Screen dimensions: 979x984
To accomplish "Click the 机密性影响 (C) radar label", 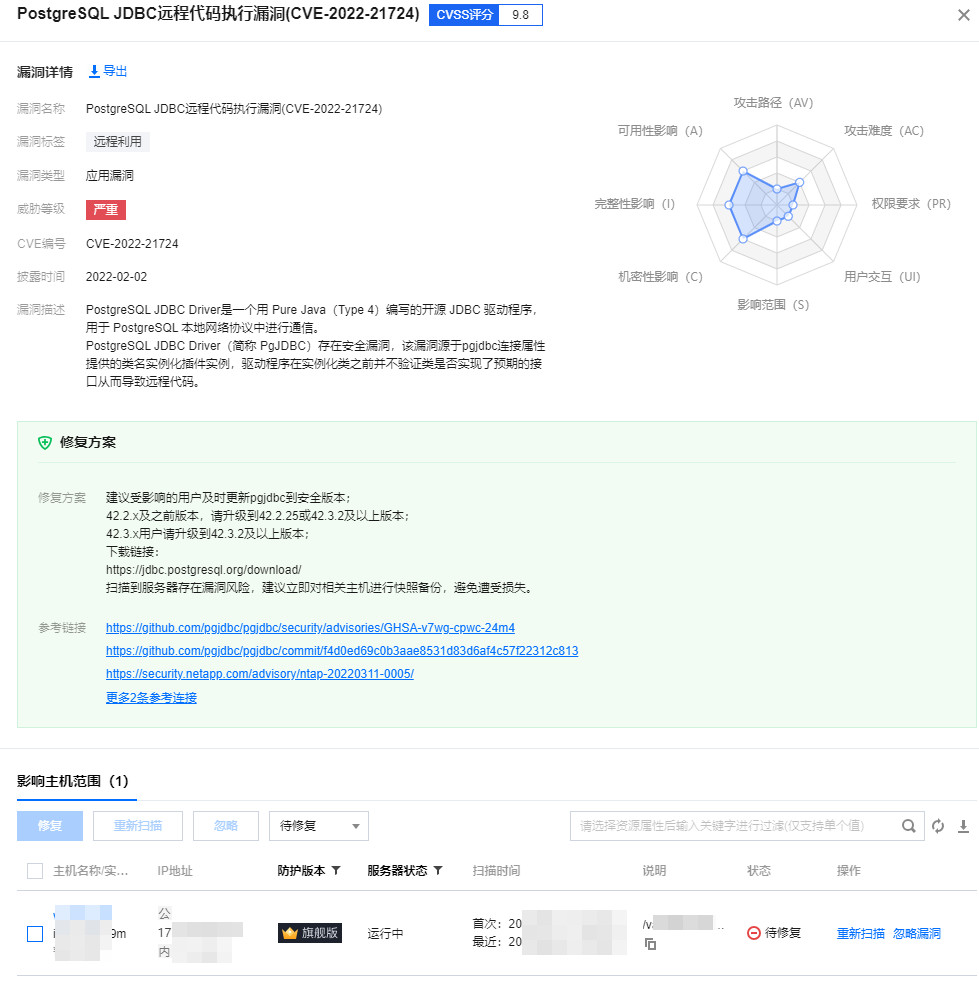I will pos(660,277).
